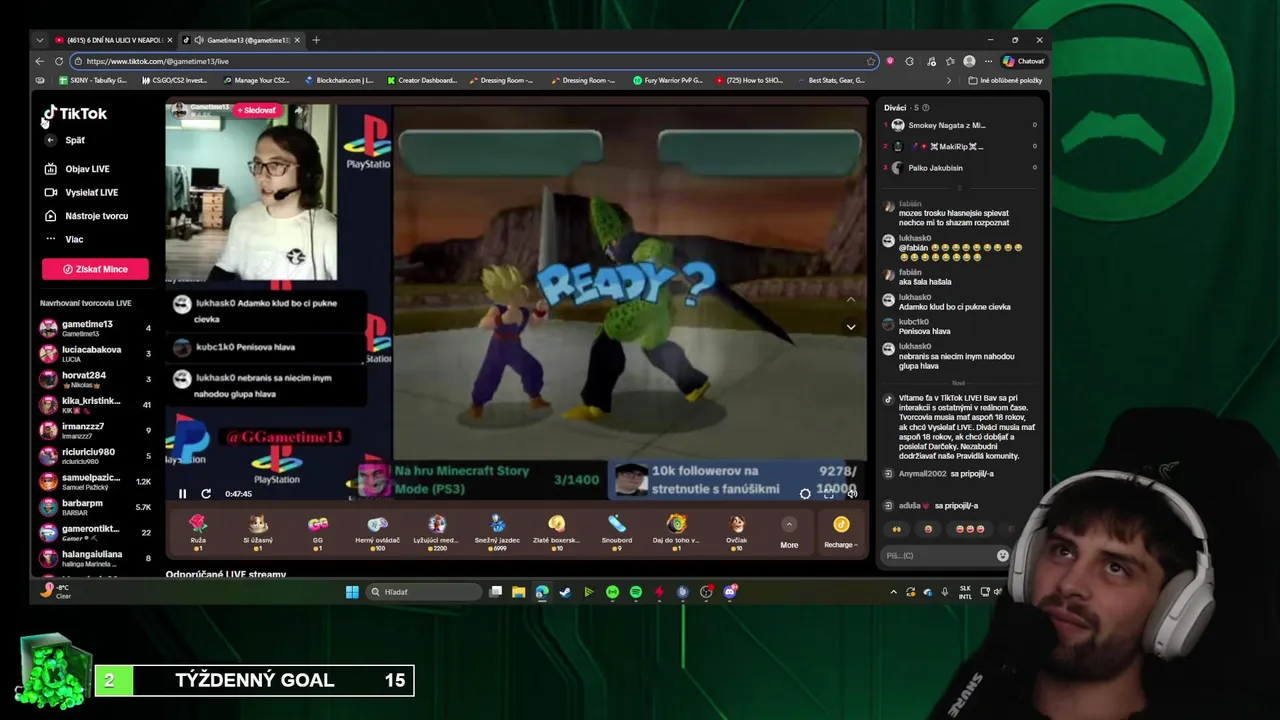Send the Lyžujúci medveď gift
Screen dimensions: 1280x720
click(436, 531)
